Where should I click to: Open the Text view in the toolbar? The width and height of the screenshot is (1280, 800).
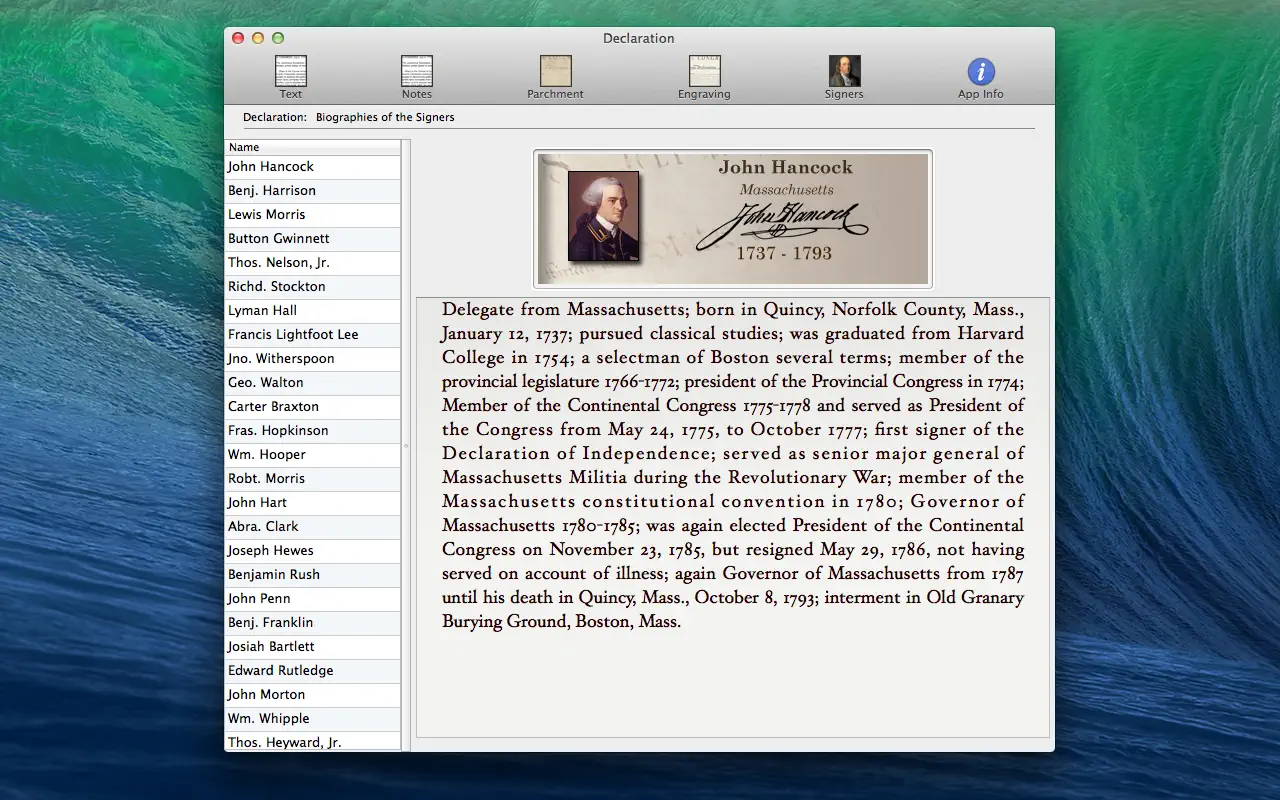coord(290,75)
